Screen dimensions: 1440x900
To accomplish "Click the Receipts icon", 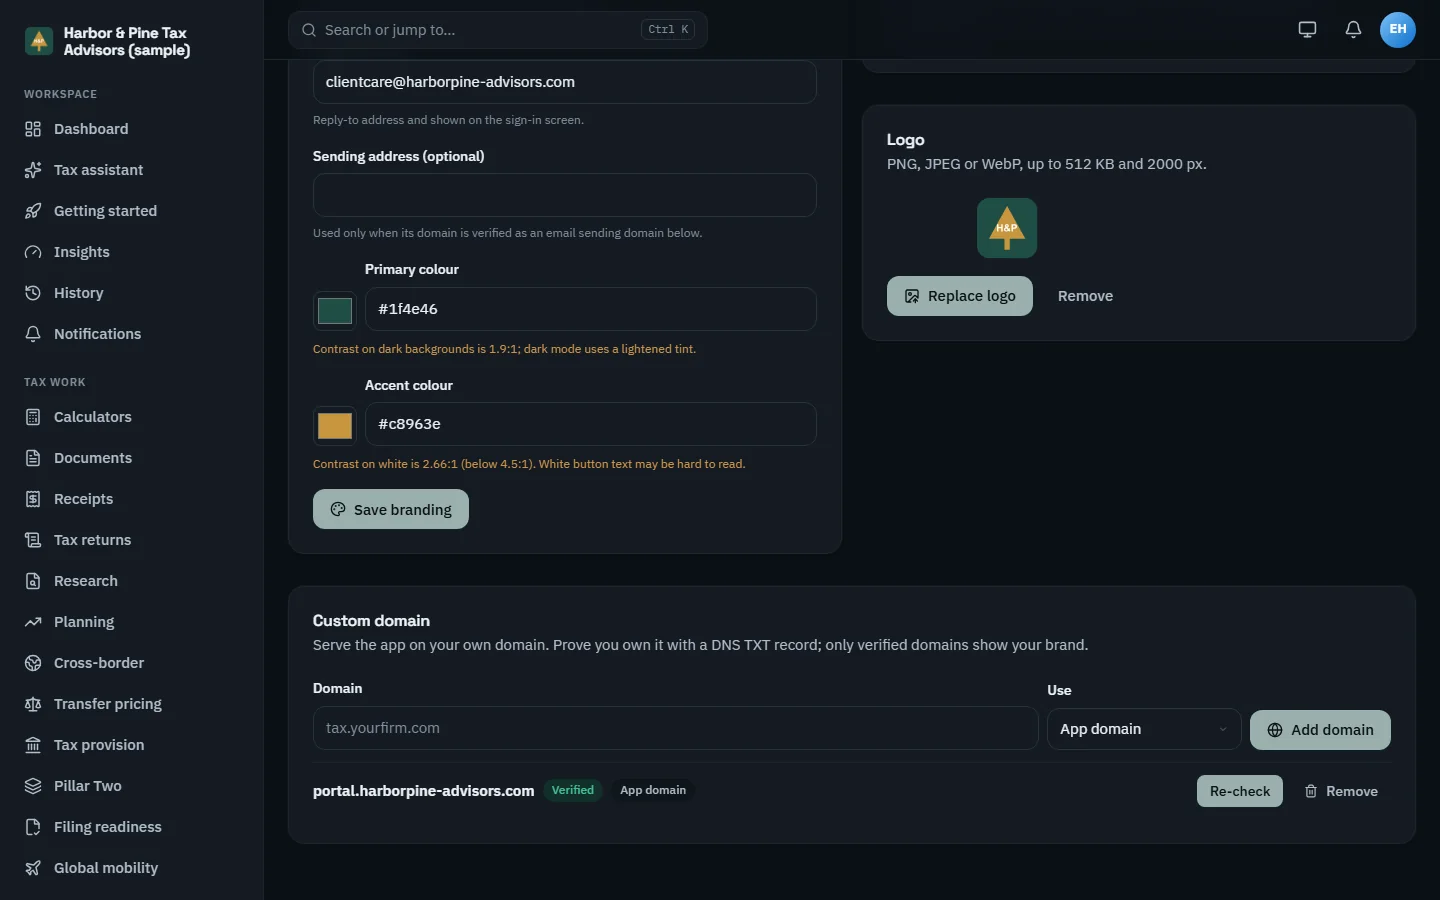I will [33, 499].
